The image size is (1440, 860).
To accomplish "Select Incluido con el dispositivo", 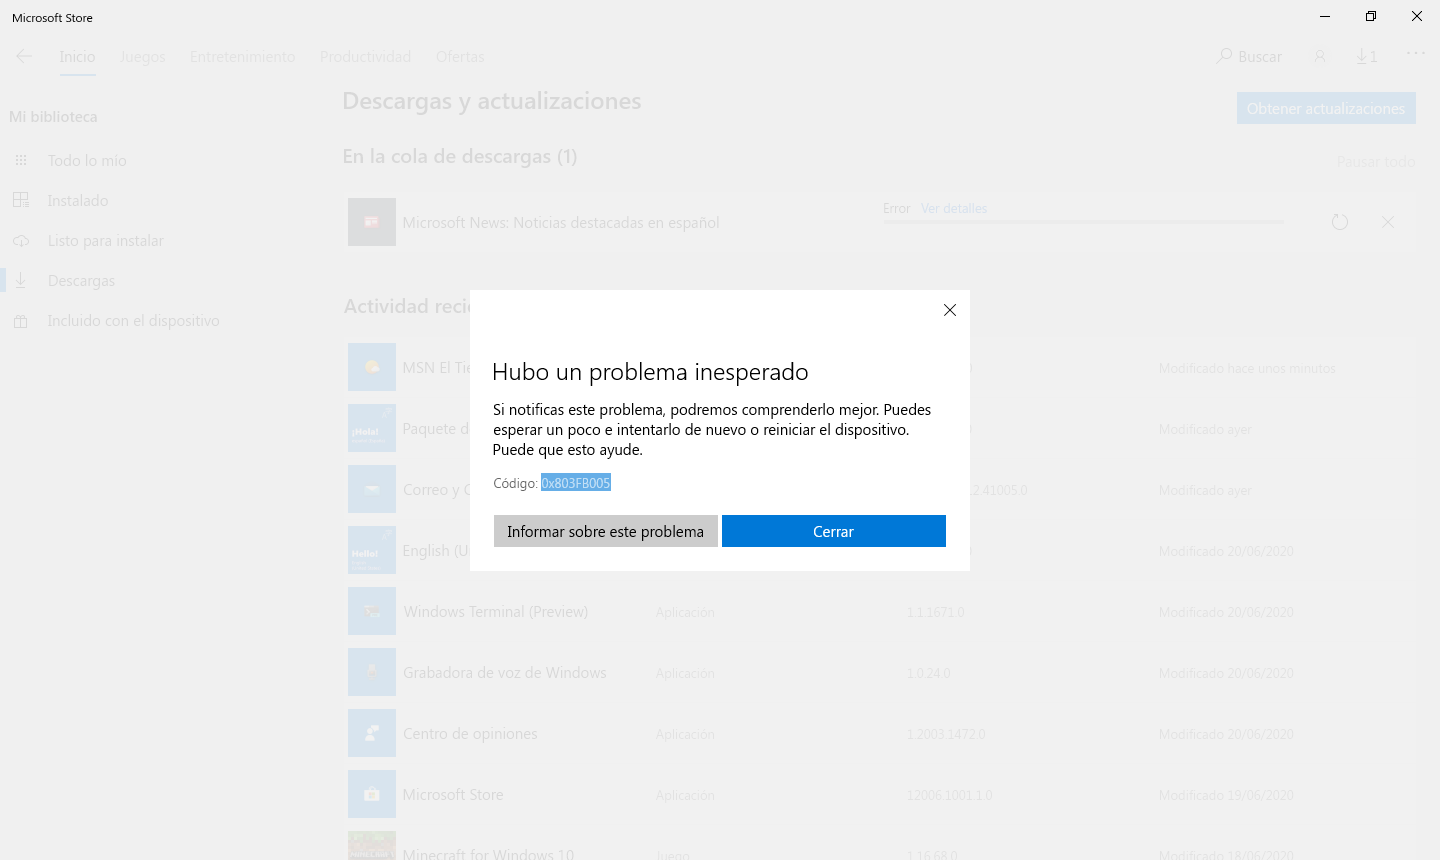I will [x=133, y=320].
